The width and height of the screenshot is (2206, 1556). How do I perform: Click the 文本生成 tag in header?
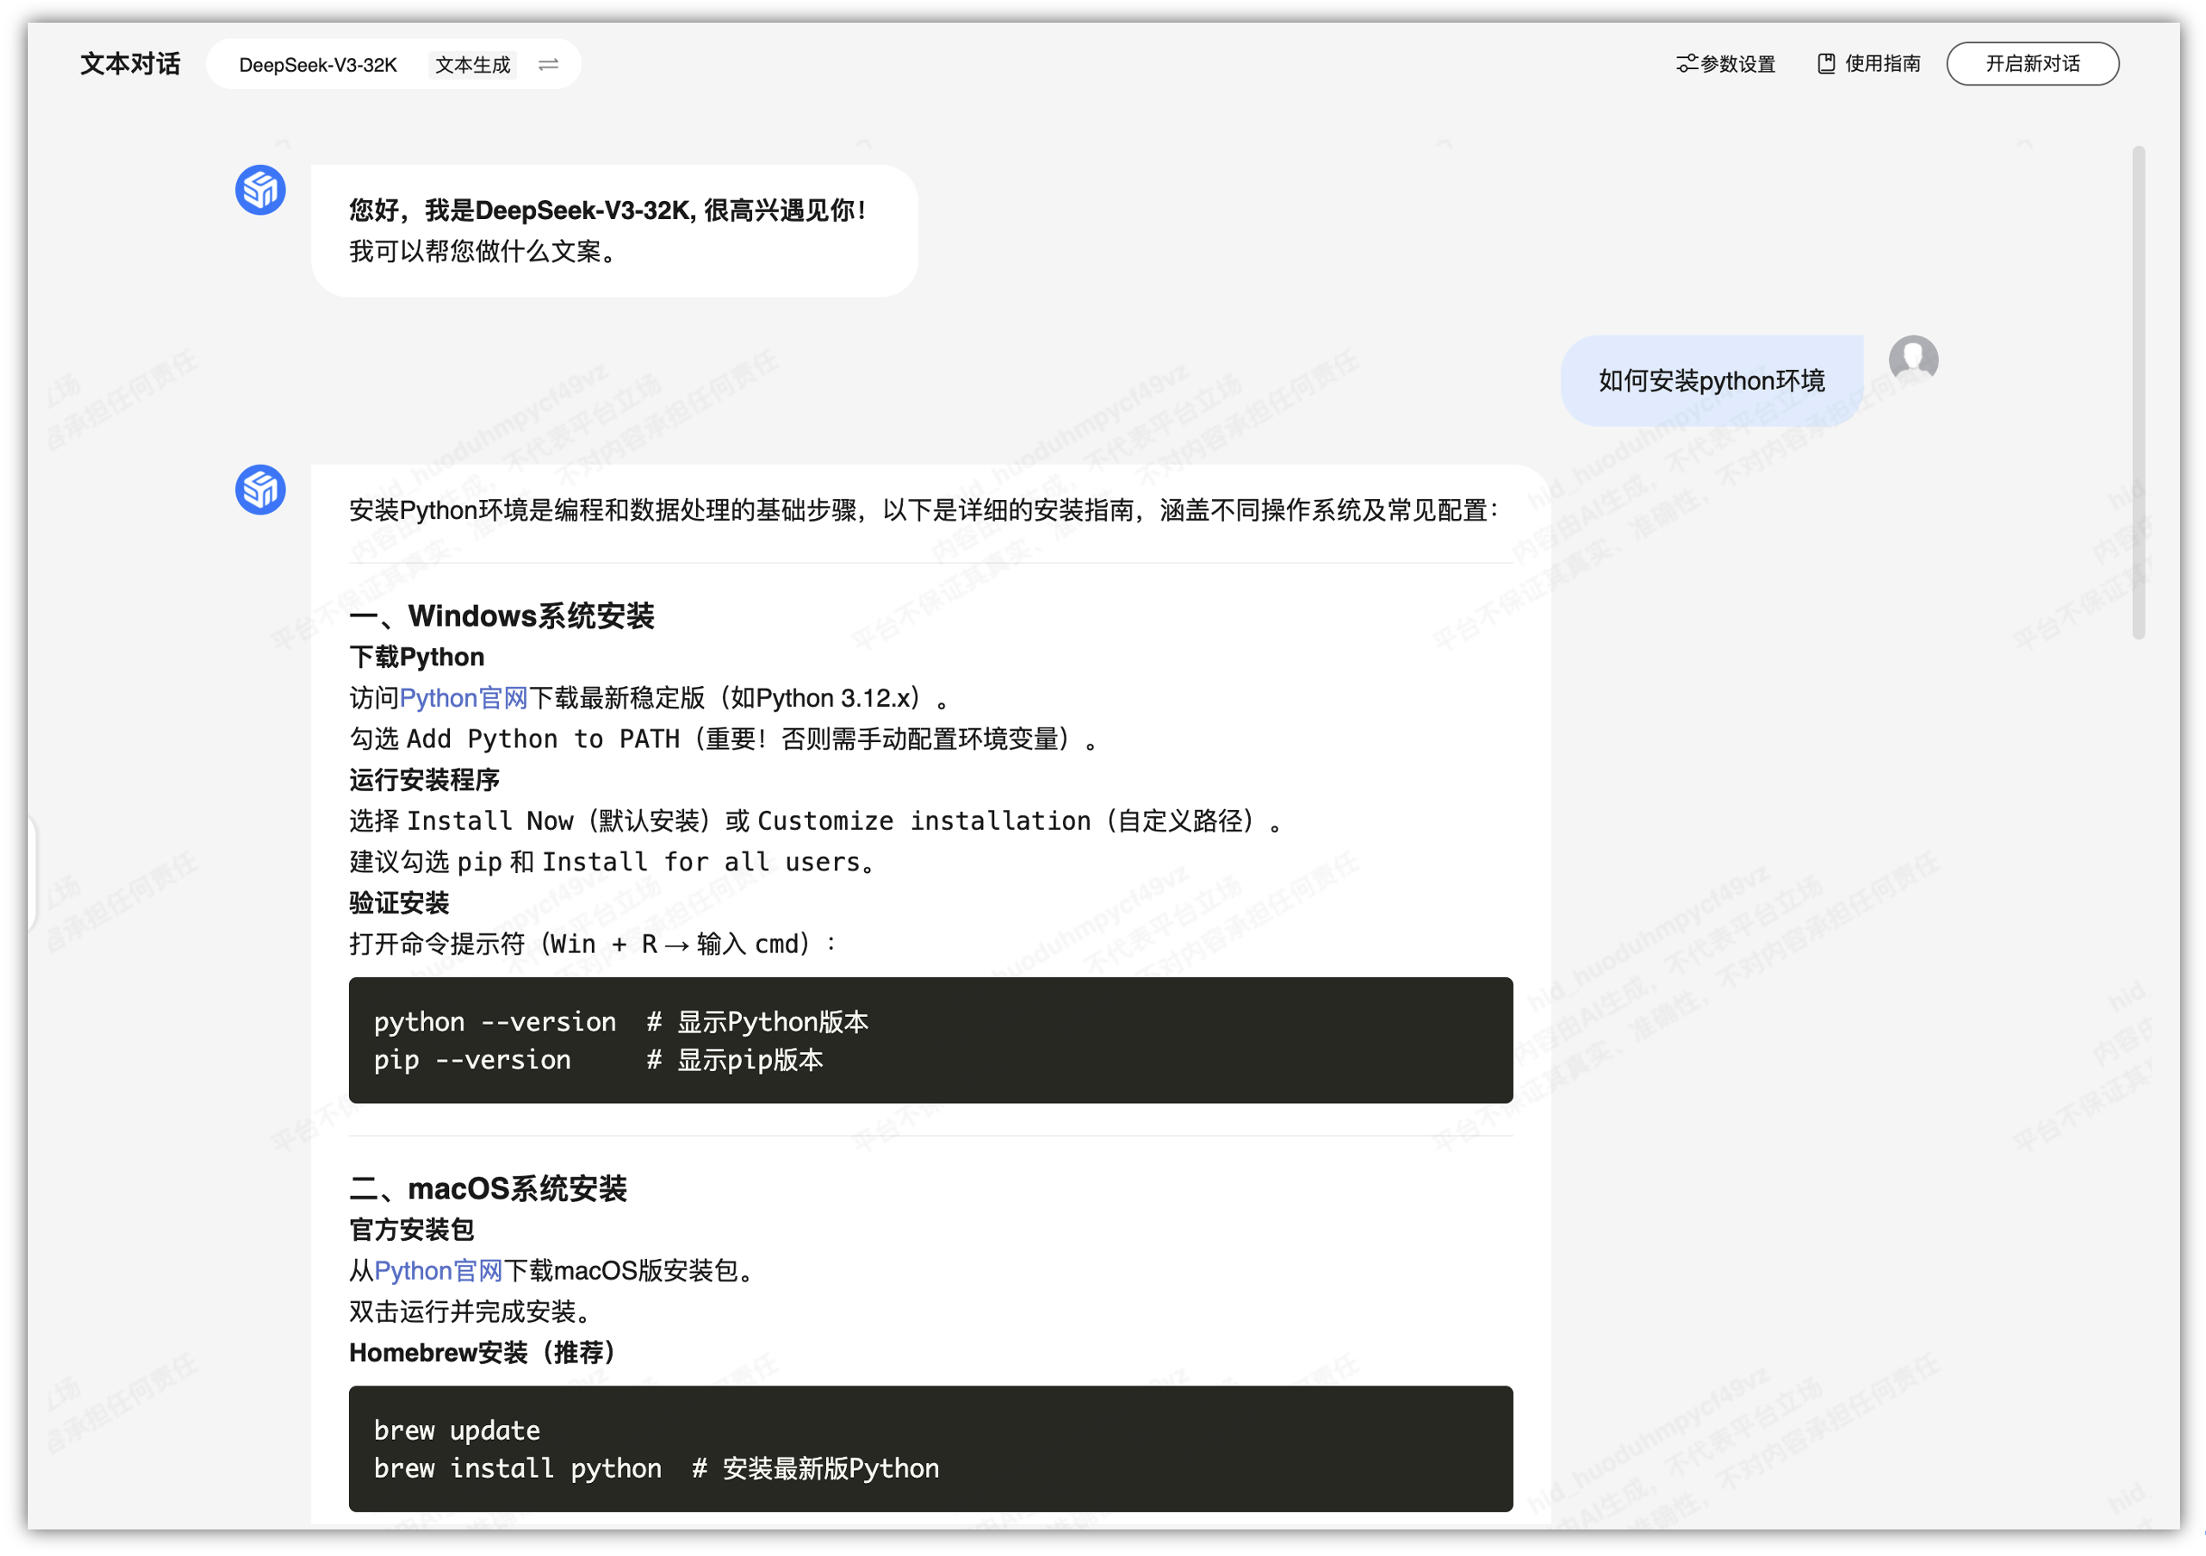tap(473, 65)
